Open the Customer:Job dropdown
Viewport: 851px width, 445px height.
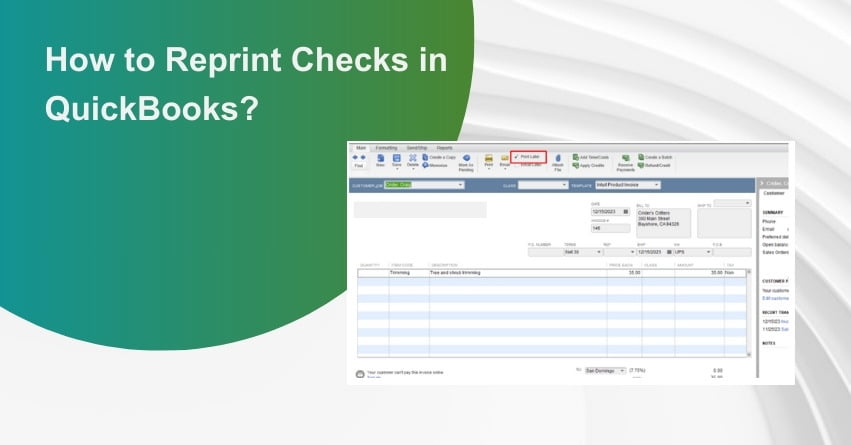[x=460, y=185]
